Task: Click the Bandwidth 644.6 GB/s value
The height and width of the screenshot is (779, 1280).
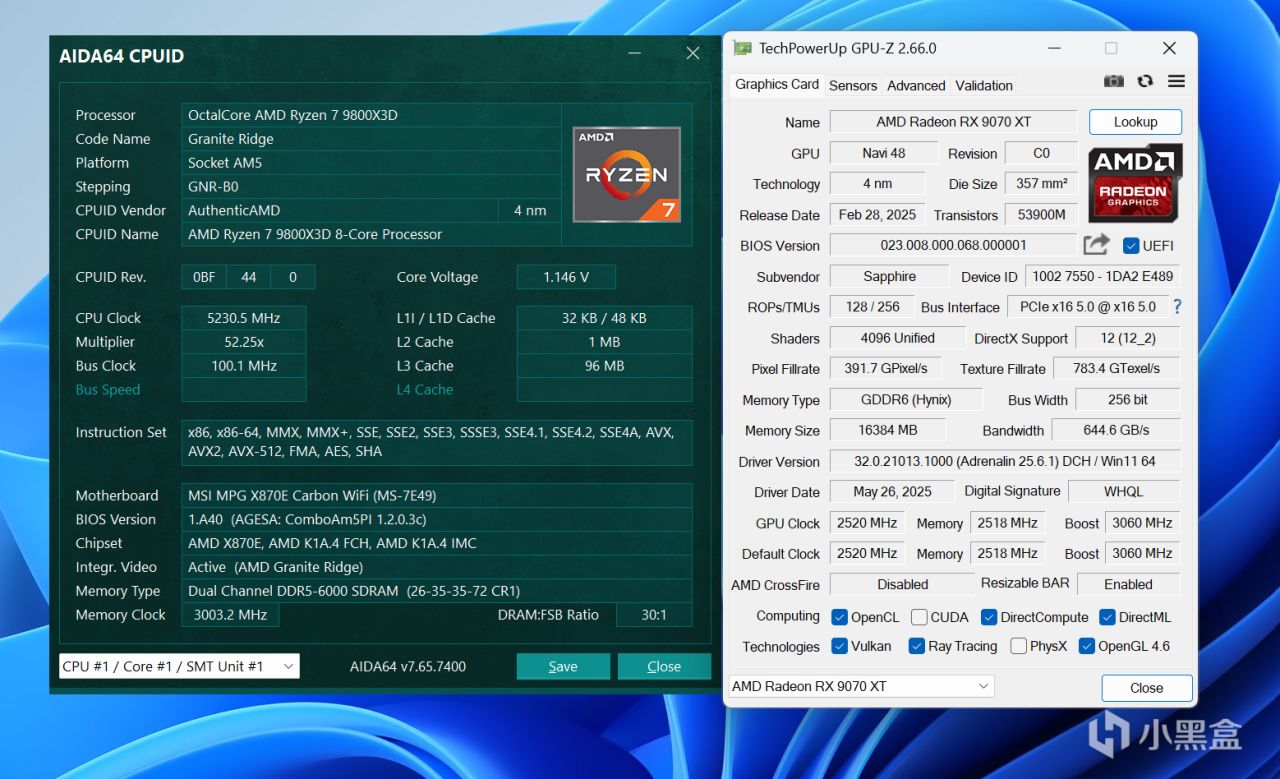Action: [x=1117, y=430]
